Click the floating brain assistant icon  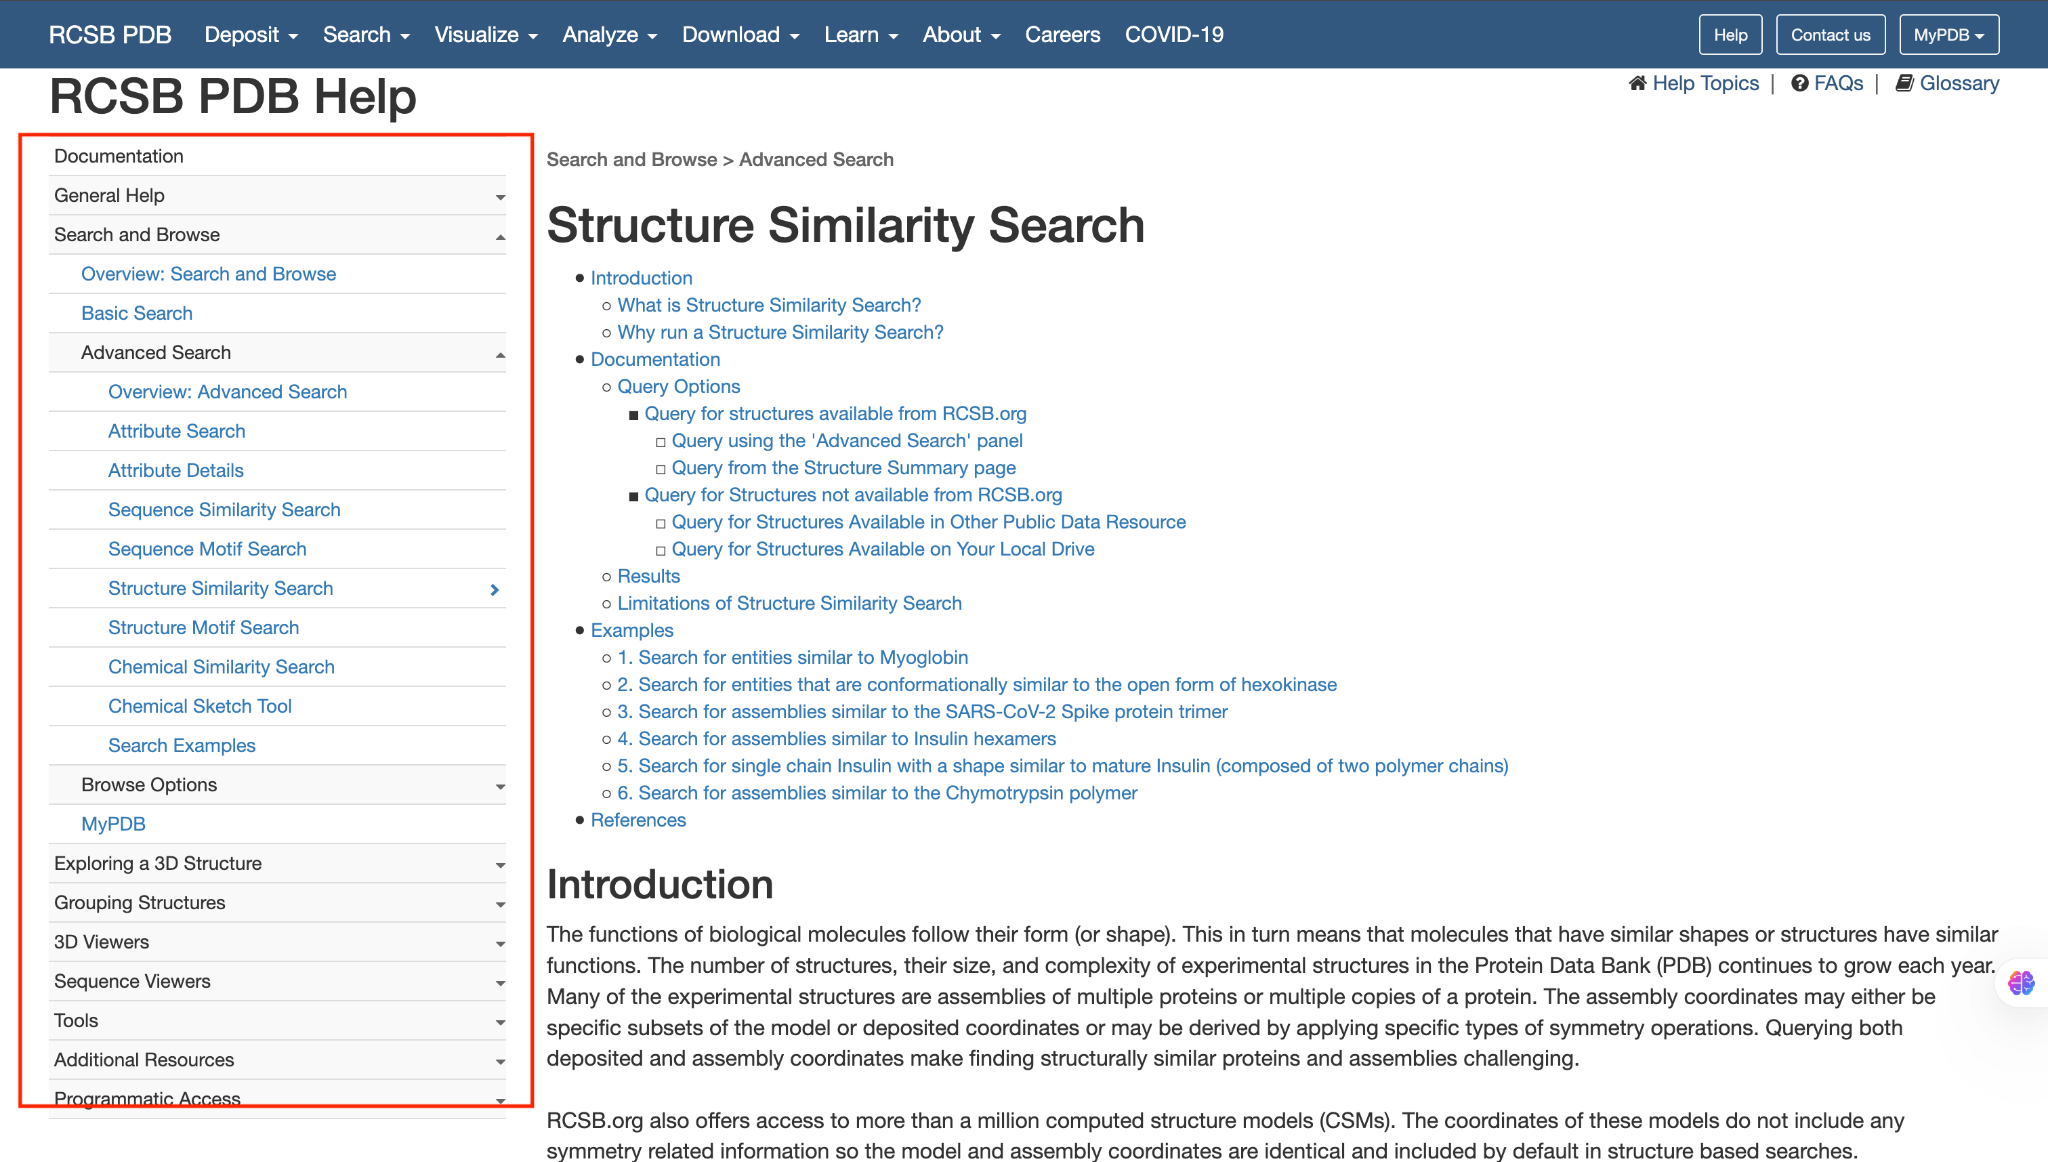(x=2021, y=983)
